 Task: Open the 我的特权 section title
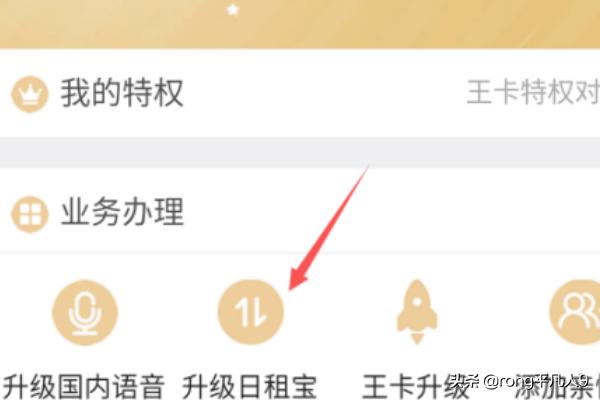click(122, 93)
